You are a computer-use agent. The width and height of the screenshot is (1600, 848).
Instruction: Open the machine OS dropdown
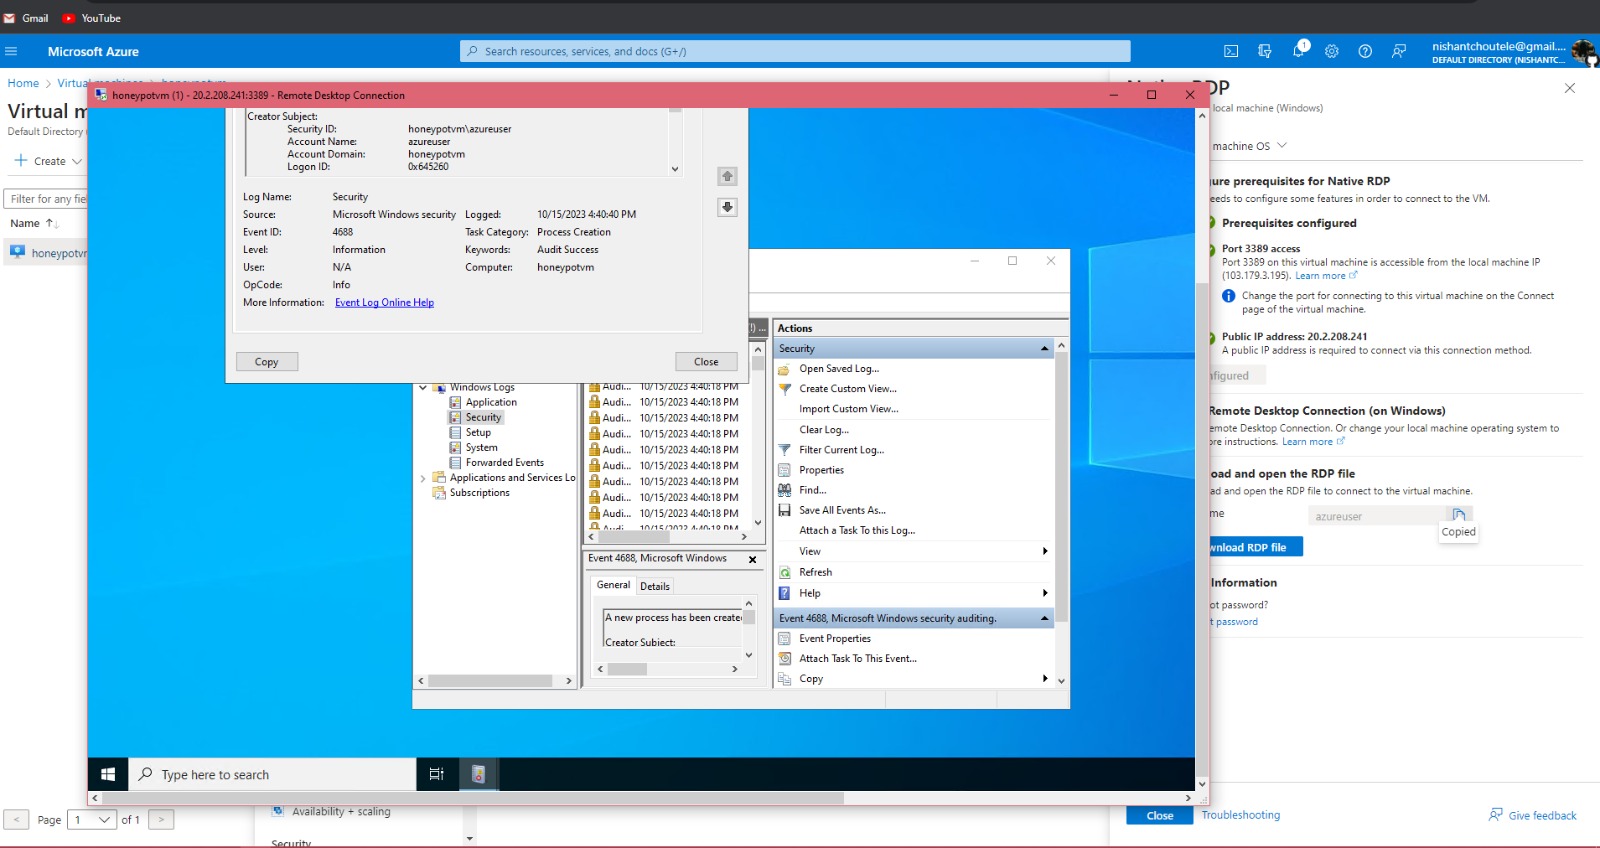click(1249, 146)
